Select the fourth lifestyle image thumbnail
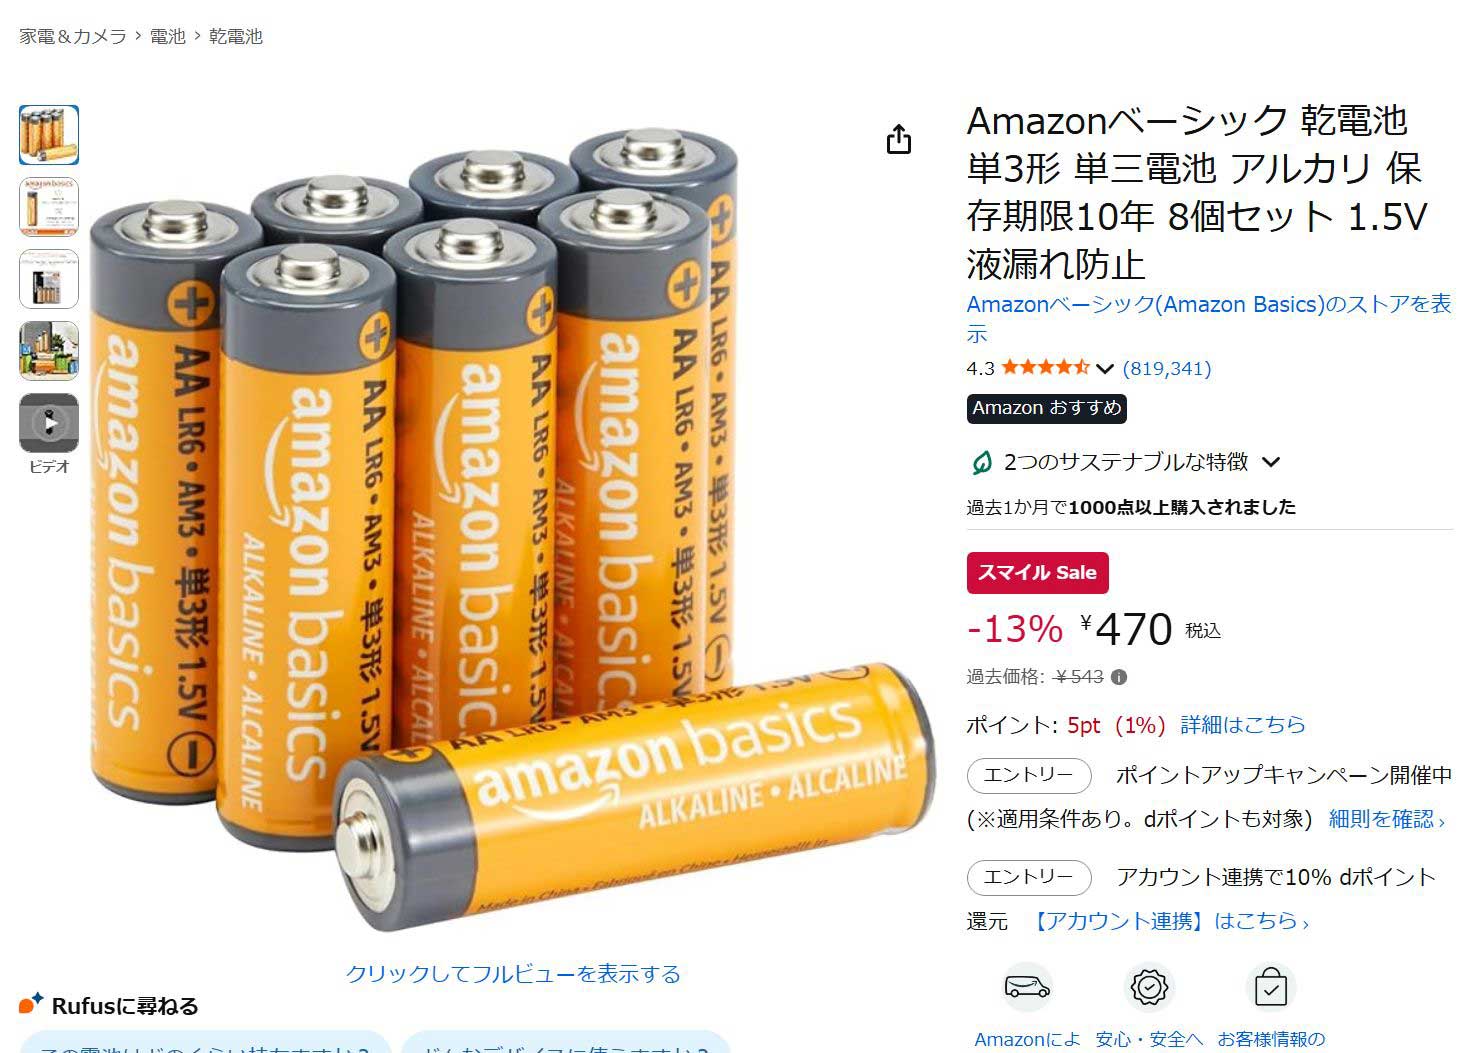Image resolution: width=1473 pixels, height=1053 pixels. (49, 351)
